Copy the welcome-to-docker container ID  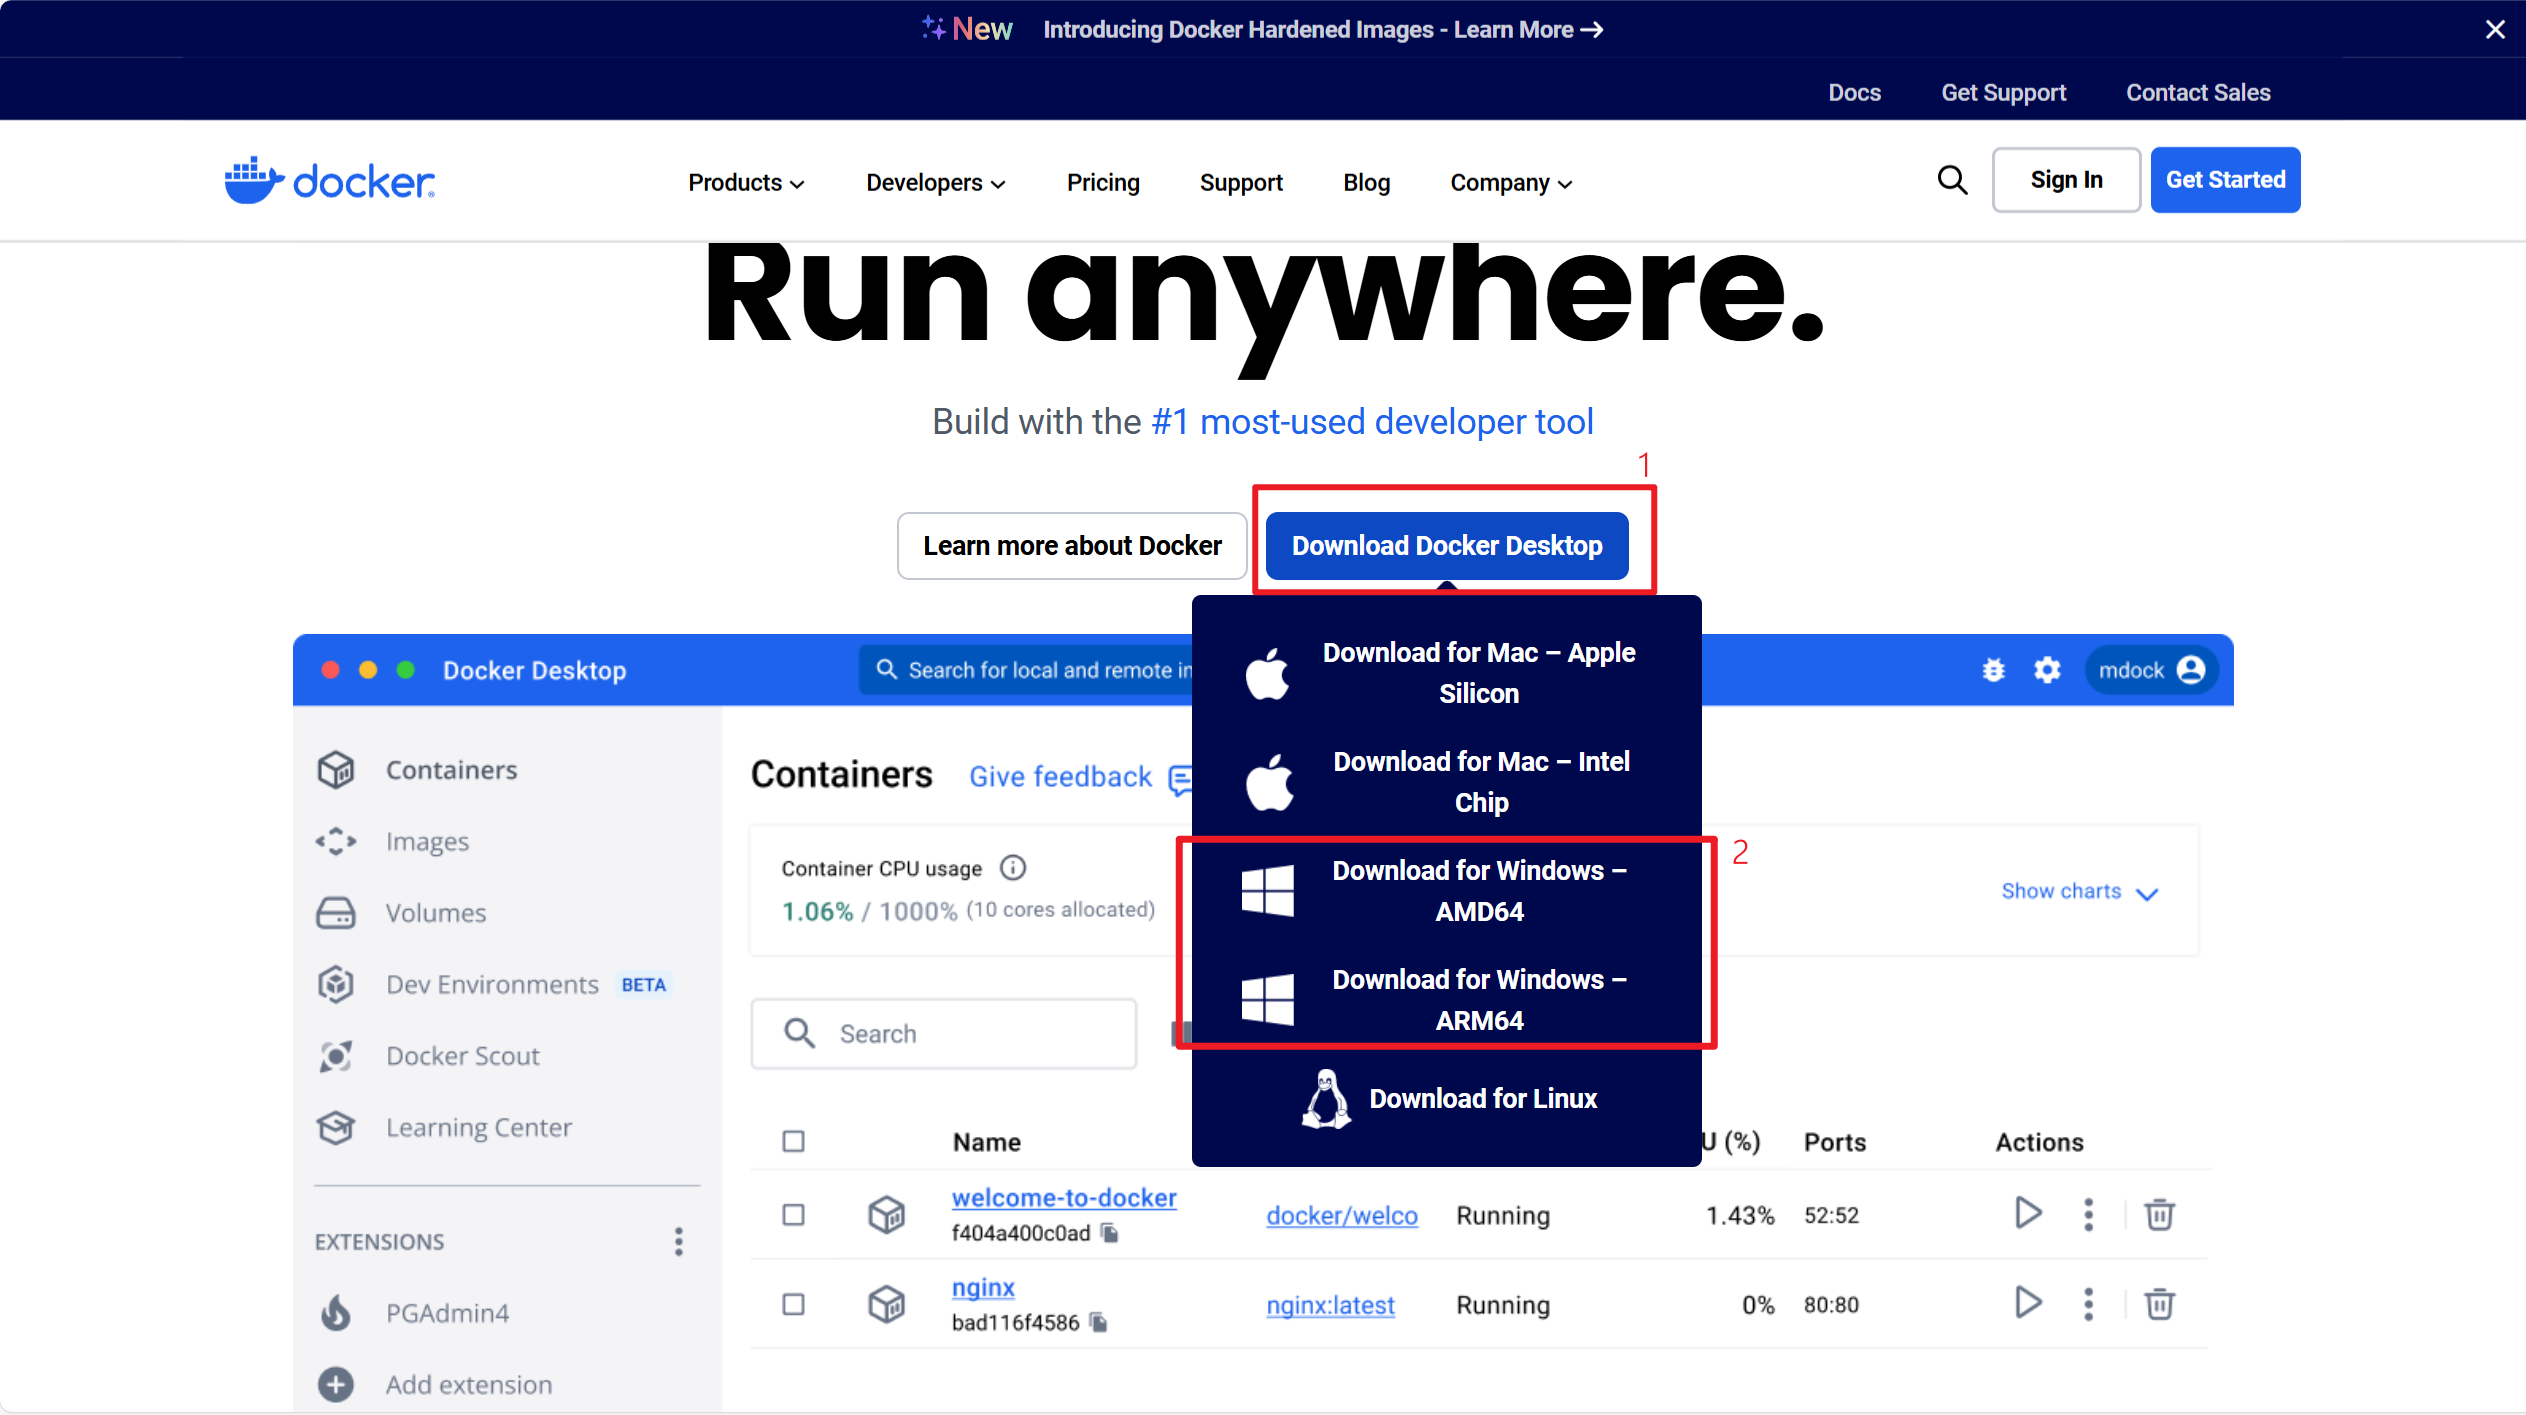pos(1109,1233)
